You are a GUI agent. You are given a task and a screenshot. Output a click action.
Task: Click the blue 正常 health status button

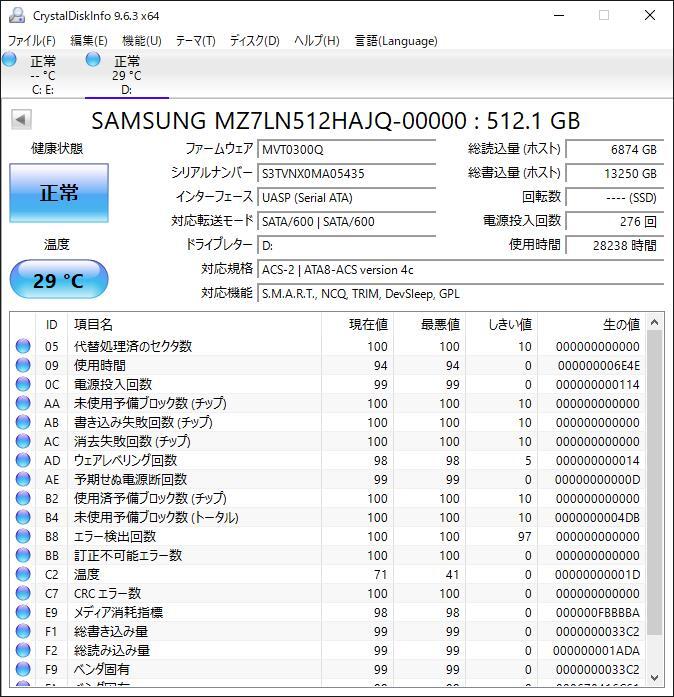point(59,192)
